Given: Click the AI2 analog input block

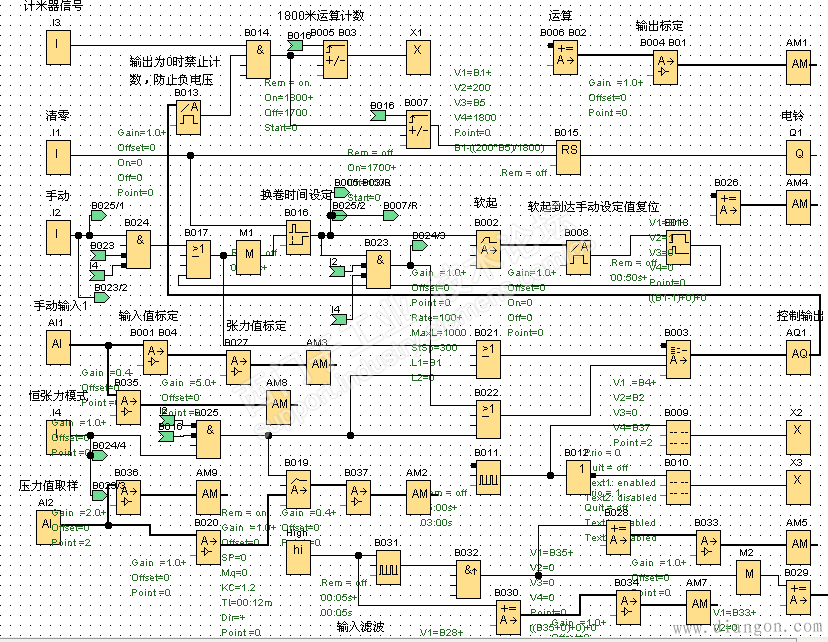Looking at the screenshot, I should (47, 525).
